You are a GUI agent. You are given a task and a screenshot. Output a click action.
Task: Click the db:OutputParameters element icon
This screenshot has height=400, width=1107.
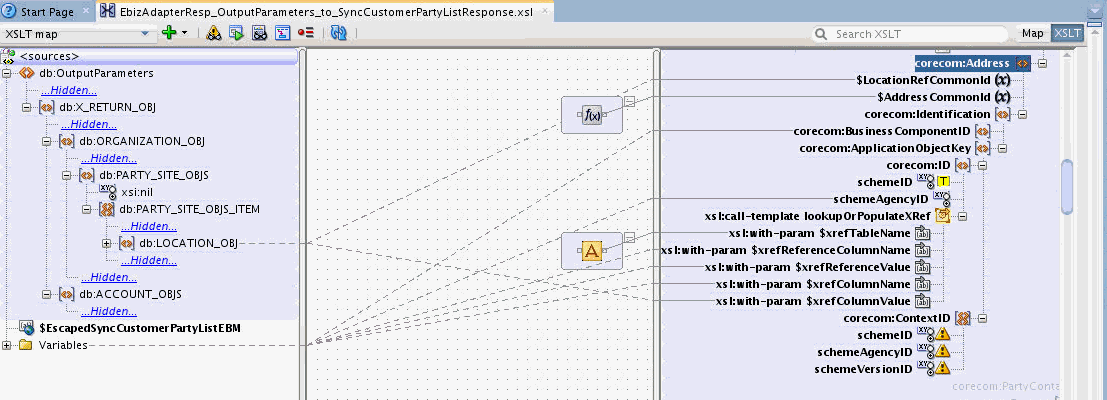(26, 73)
